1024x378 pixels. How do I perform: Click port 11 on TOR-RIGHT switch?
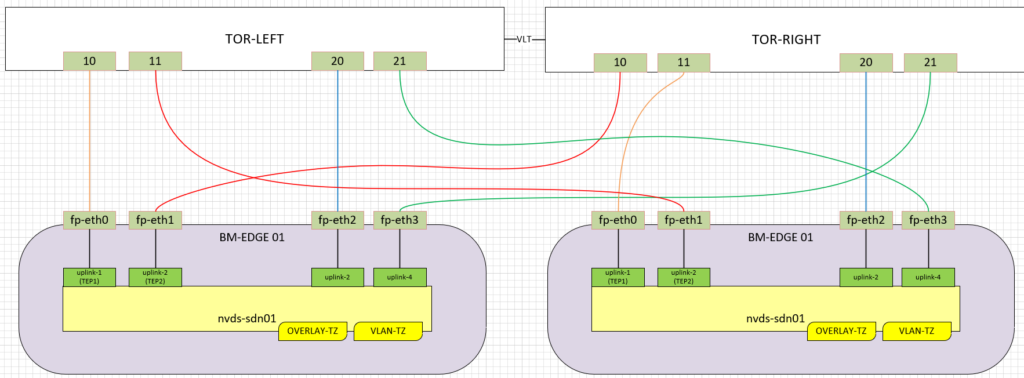coord(683,63)
